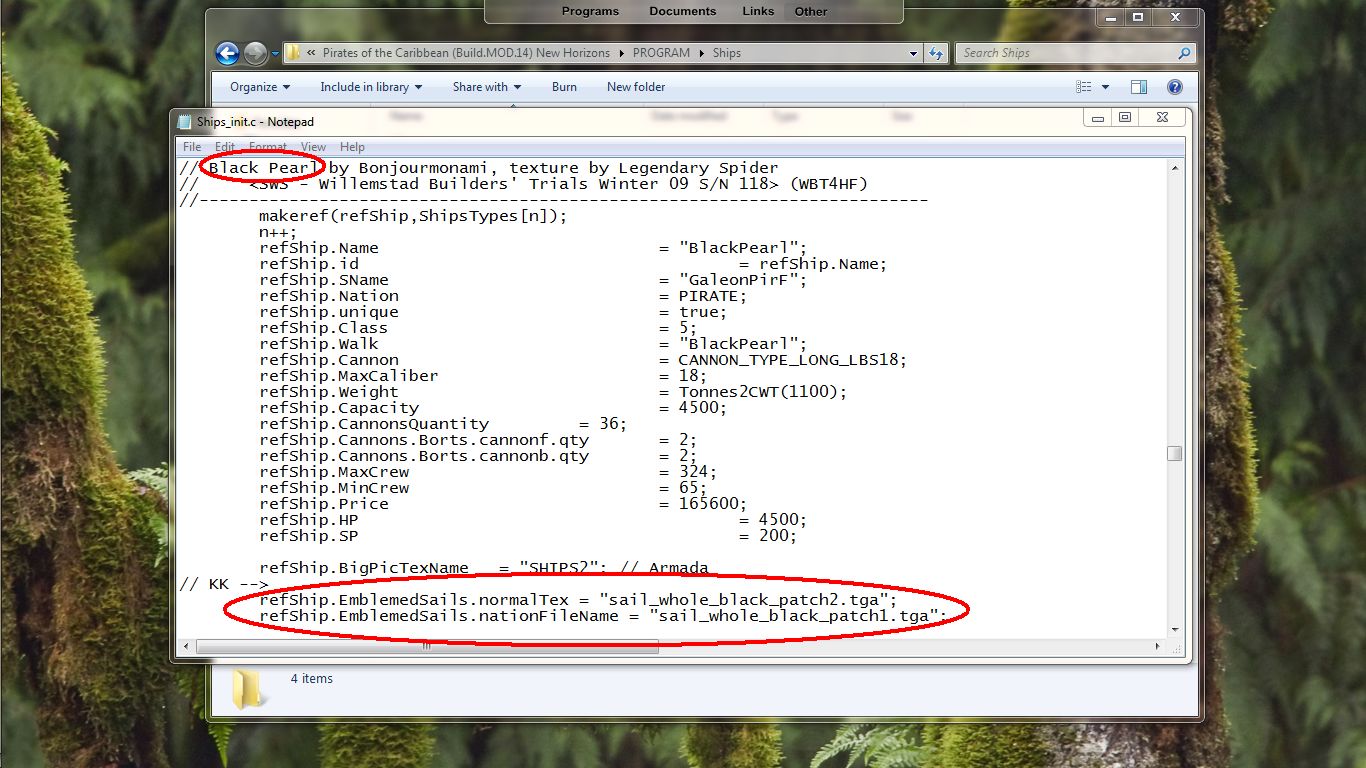Click the search magnifier icon

pyautogui.click(x=1185, y=53)
